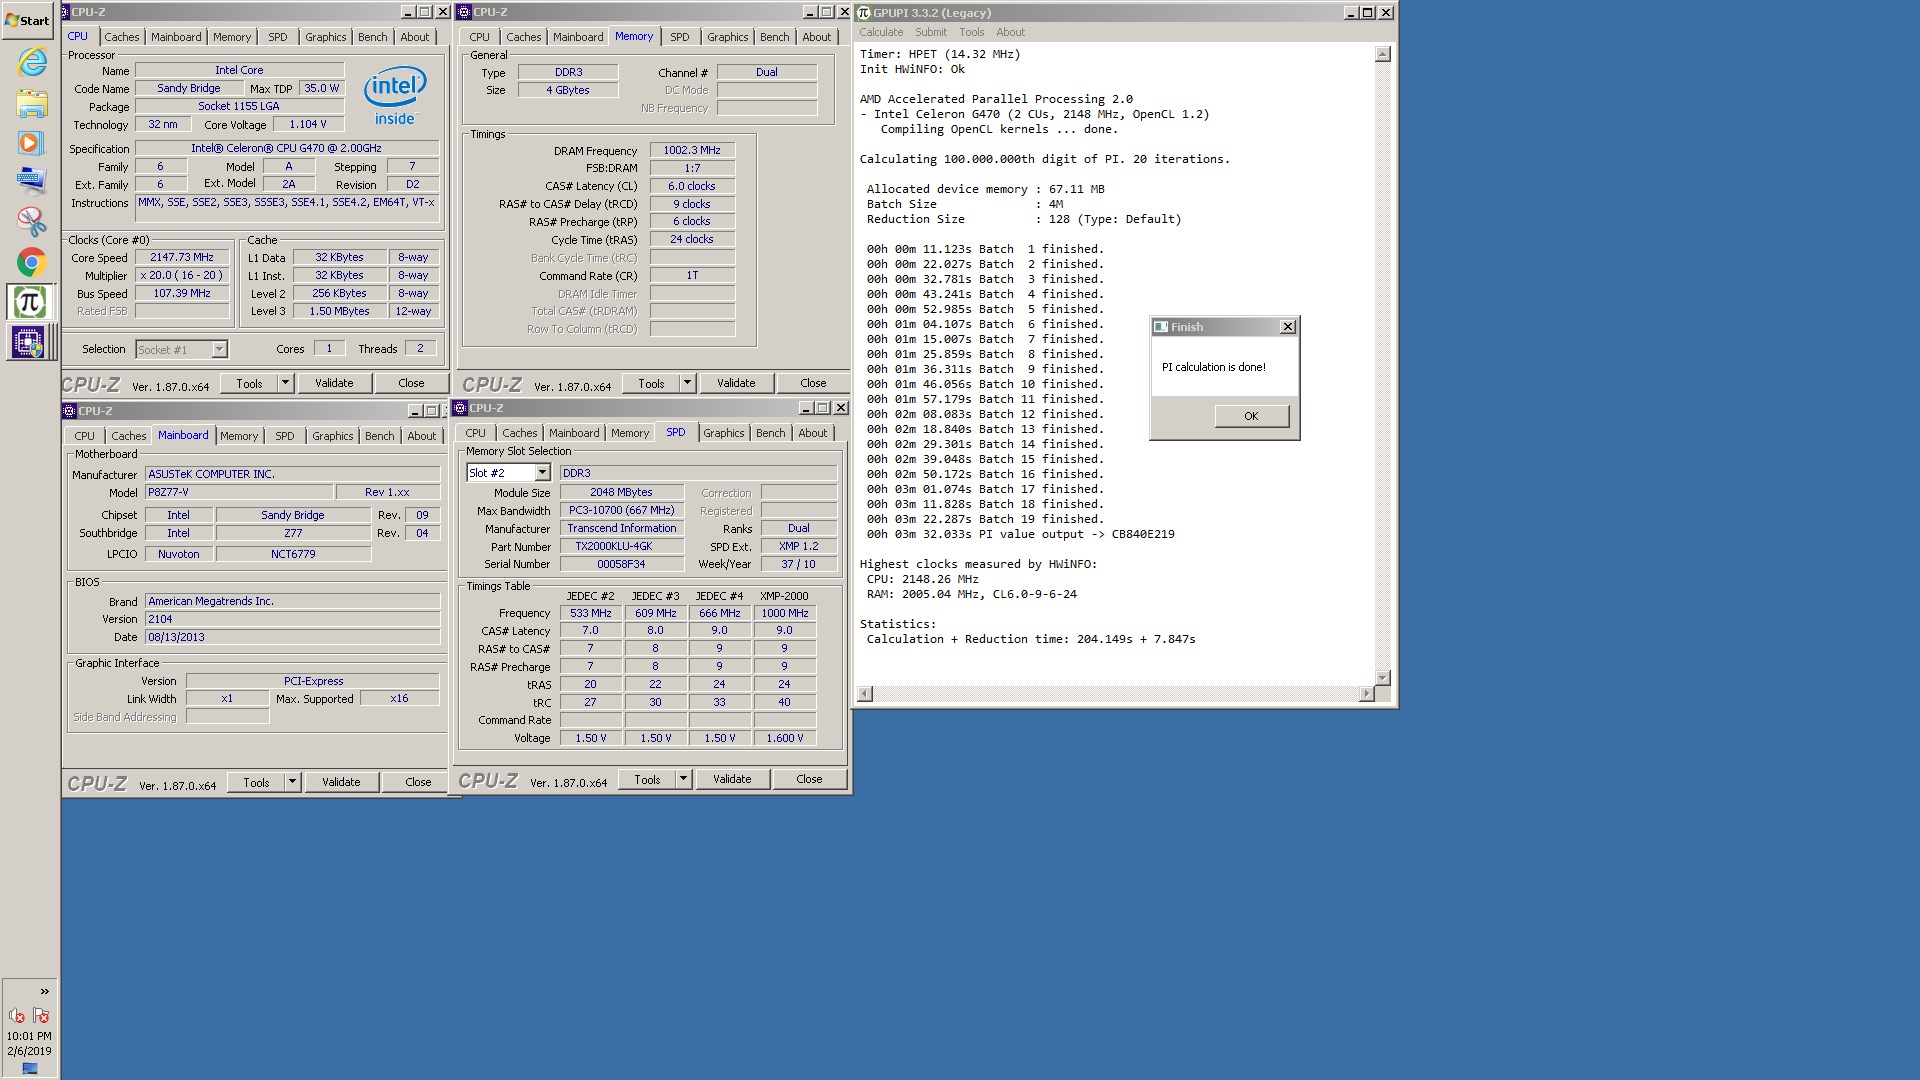1920x1080 pixels.
Task: Click Tools button in SPD tab window
Action: point(647,779)
